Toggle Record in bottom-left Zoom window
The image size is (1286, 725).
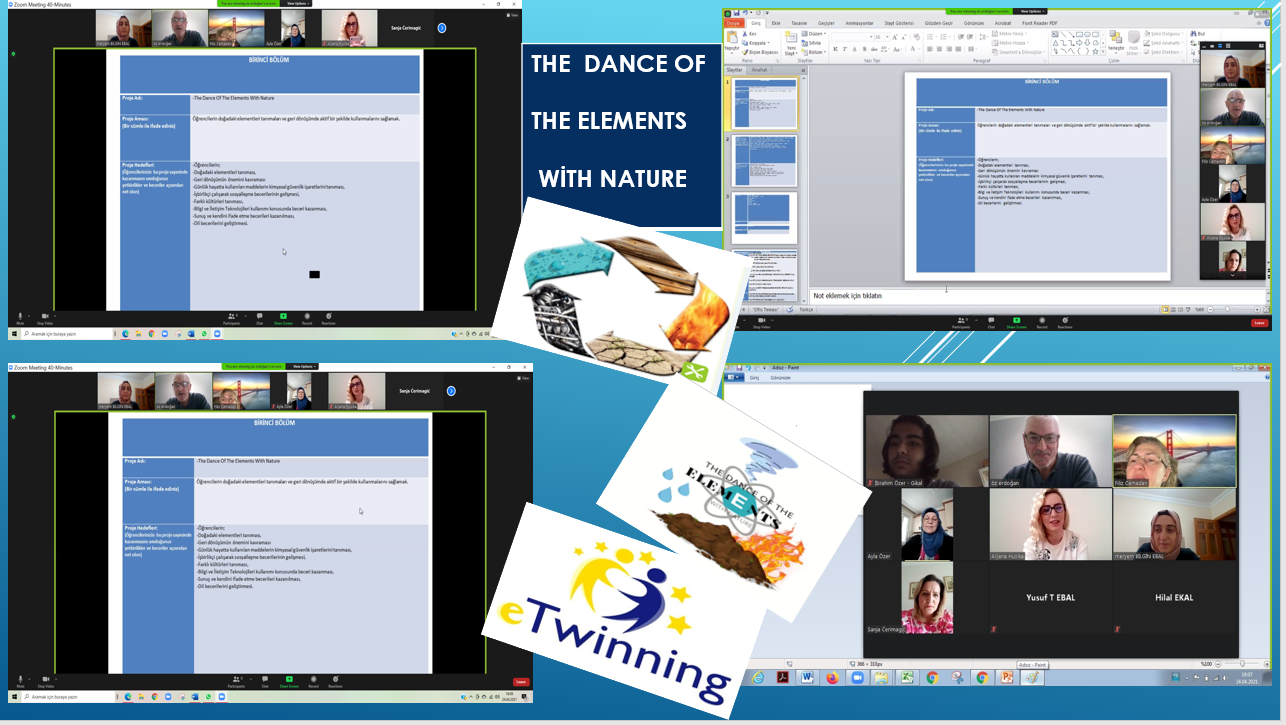point(313,682)
